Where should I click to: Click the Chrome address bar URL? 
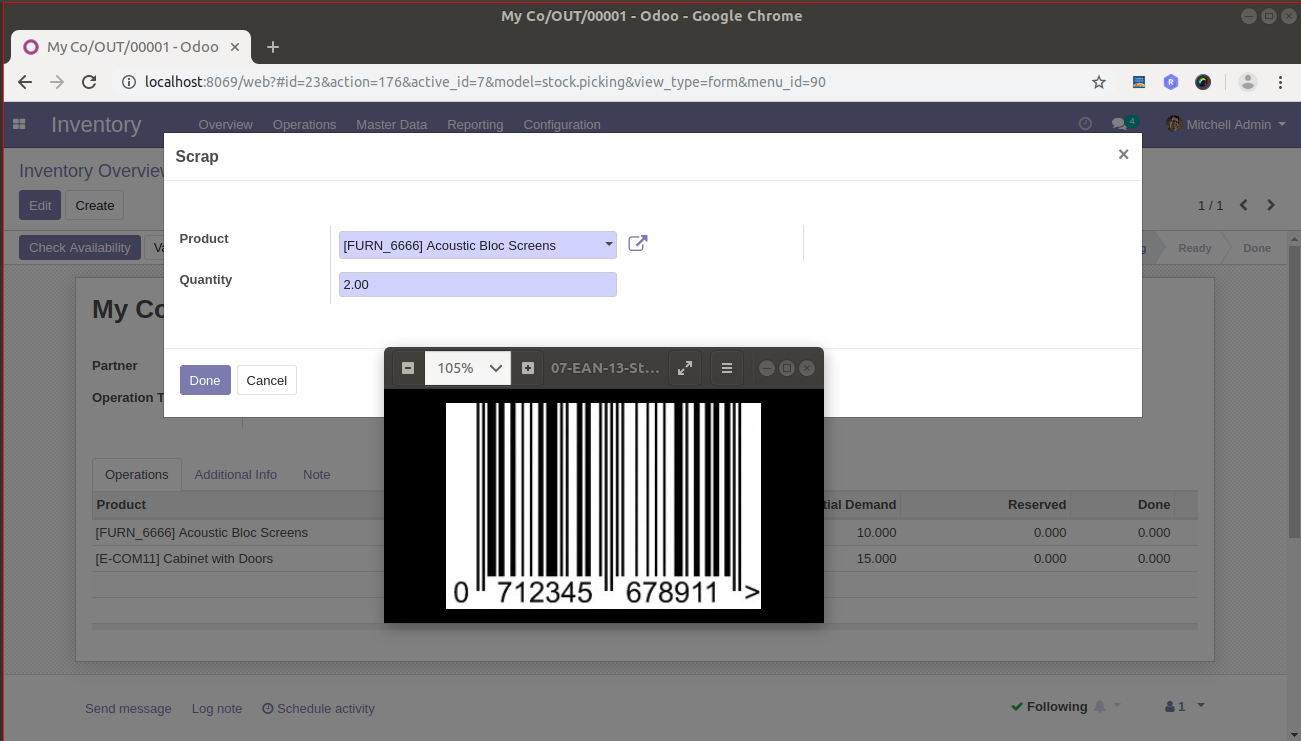[x=485, y=82]
